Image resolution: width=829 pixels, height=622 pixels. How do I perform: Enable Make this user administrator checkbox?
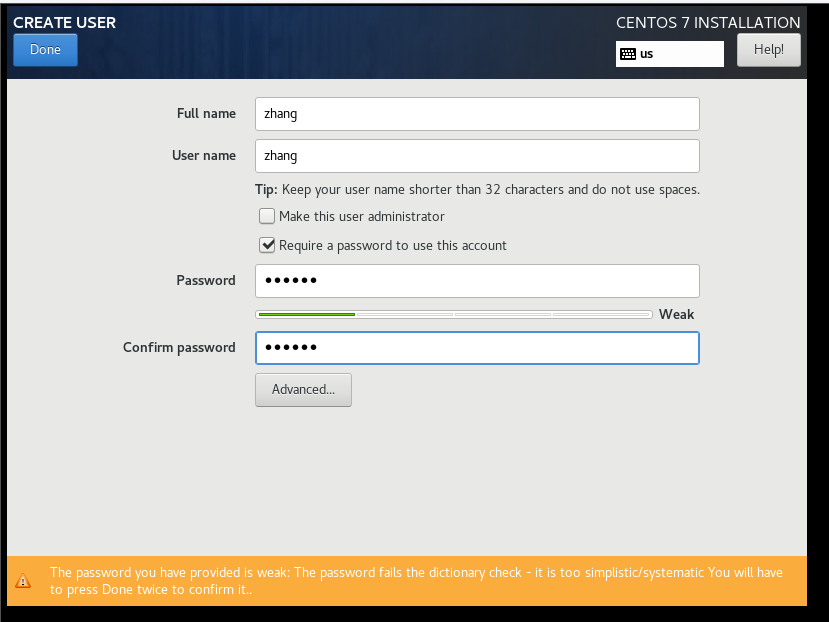pos(267,216)
